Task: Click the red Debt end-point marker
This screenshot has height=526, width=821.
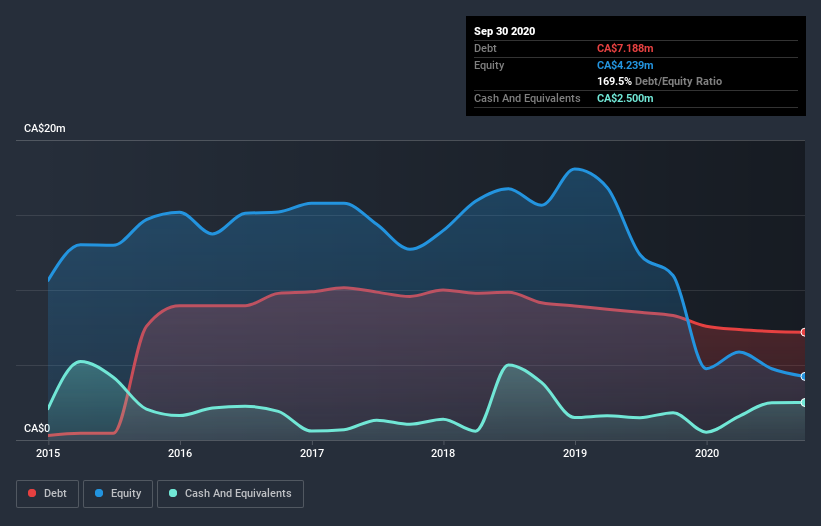Action: 804,332
